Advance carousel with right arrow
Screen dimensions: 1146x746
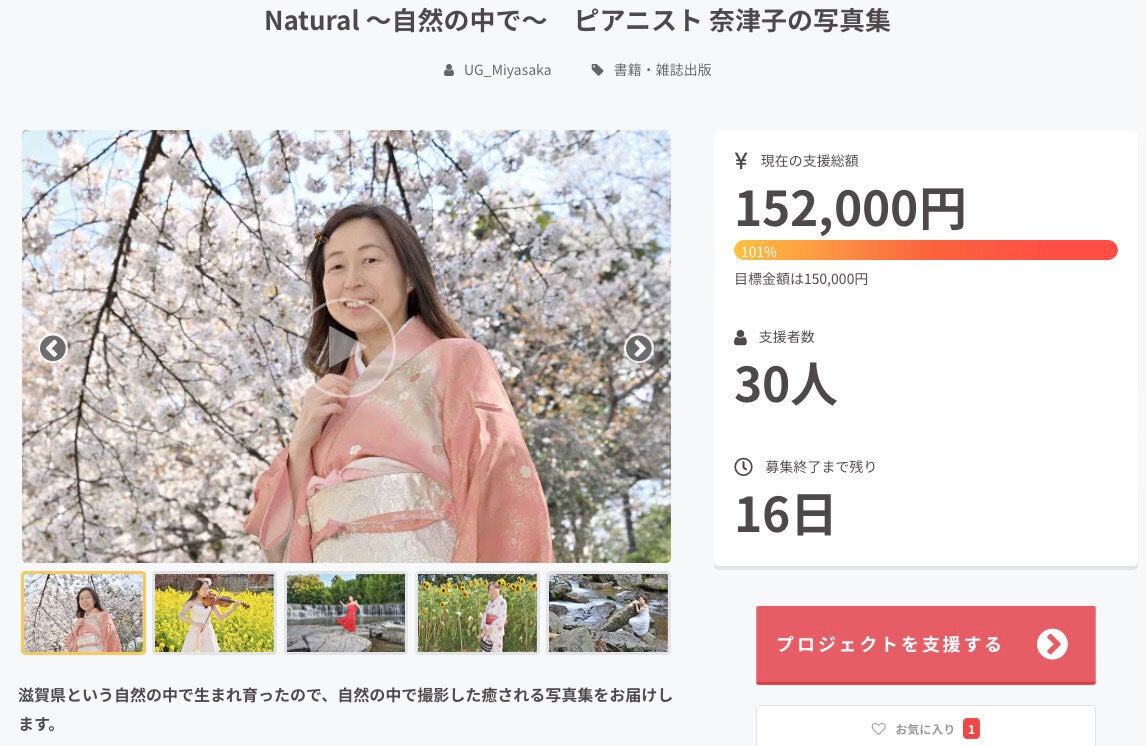(x=639, y=348)
